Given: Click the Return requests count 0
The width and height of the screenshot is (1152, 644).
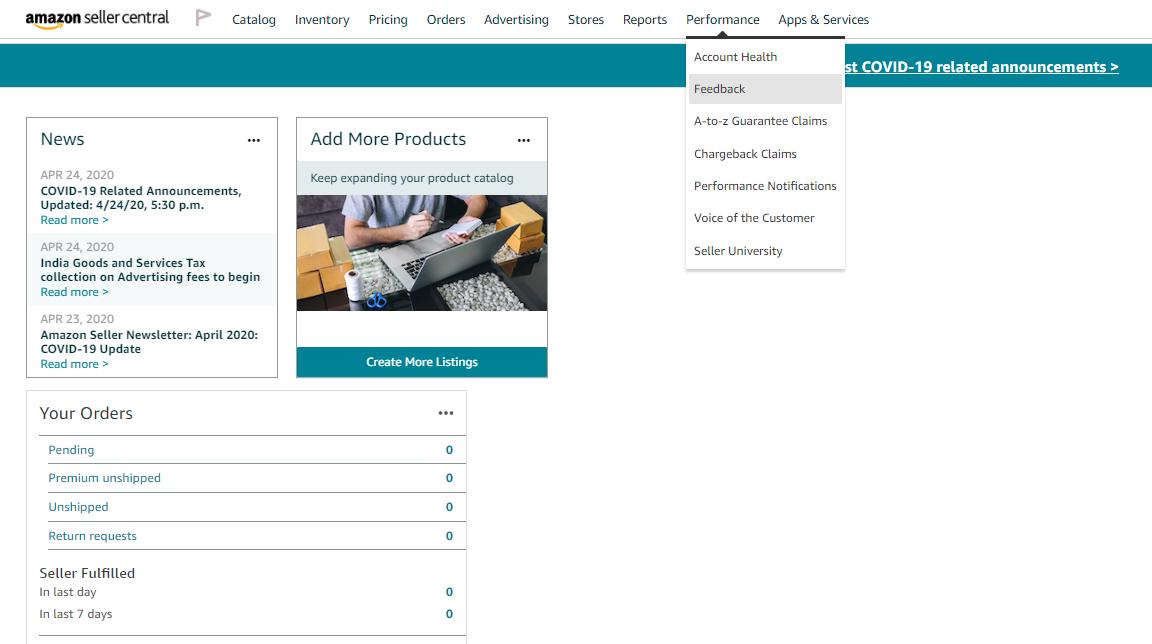Looking at the screenshot, I should [449, 536].
